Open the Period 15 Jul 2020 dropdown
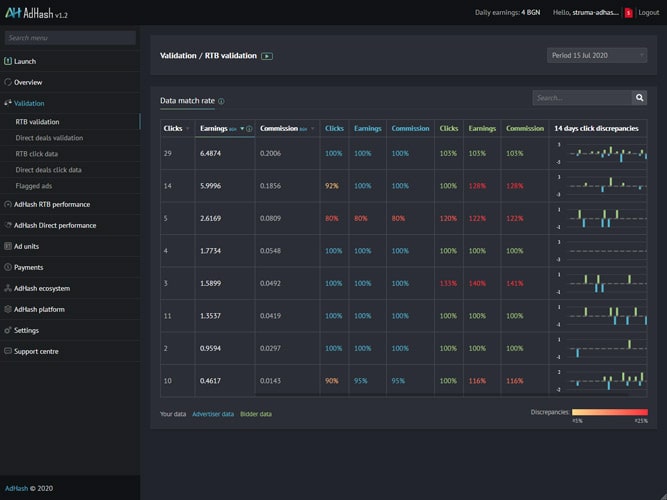667x500 pixels. coord(596,55)
